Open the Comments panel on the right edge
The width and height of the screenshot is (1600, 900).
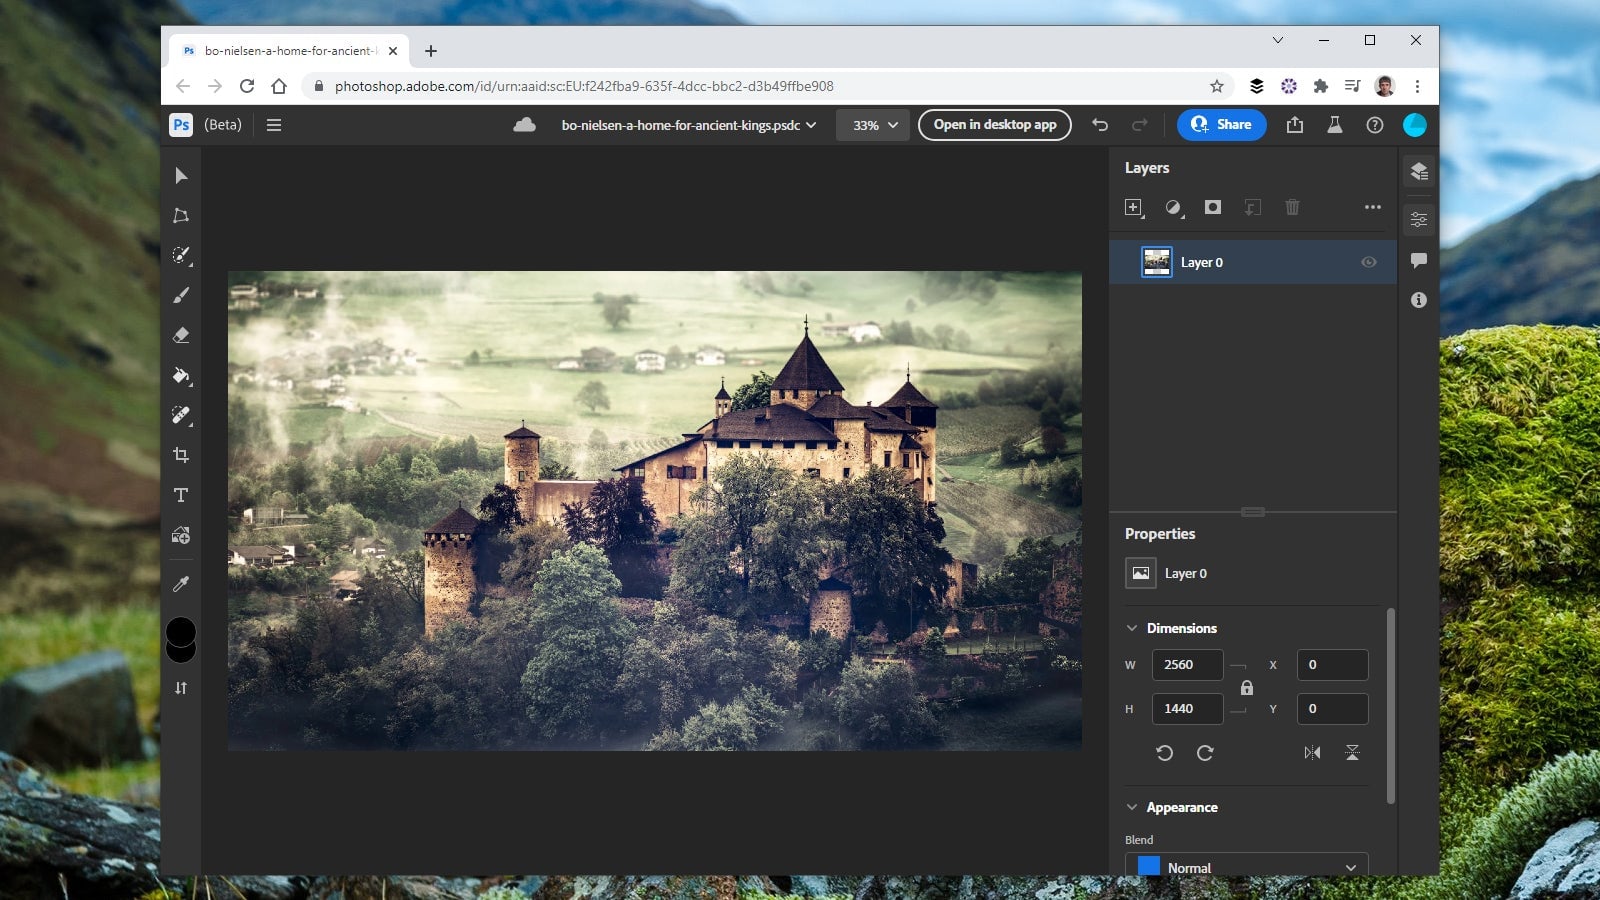[1418, 261]
